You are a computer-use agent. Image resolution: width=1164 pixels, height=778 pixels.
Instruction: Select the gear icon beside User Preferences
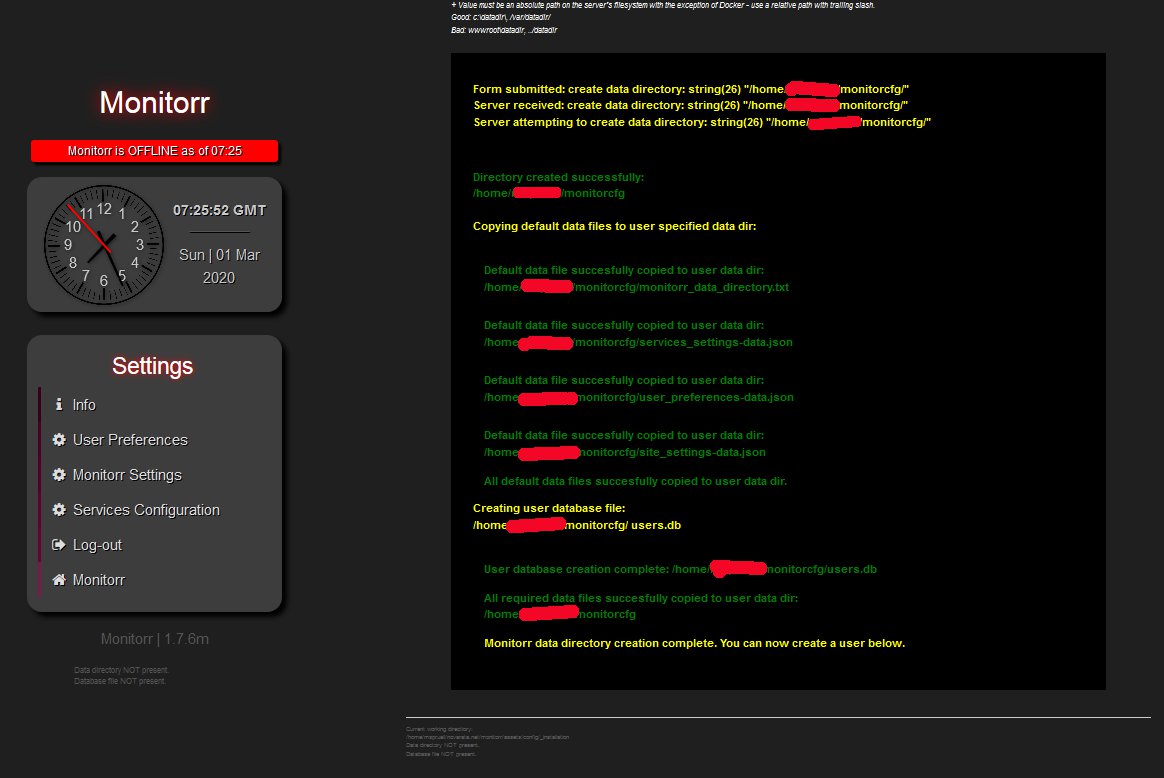tap(57, 439)
